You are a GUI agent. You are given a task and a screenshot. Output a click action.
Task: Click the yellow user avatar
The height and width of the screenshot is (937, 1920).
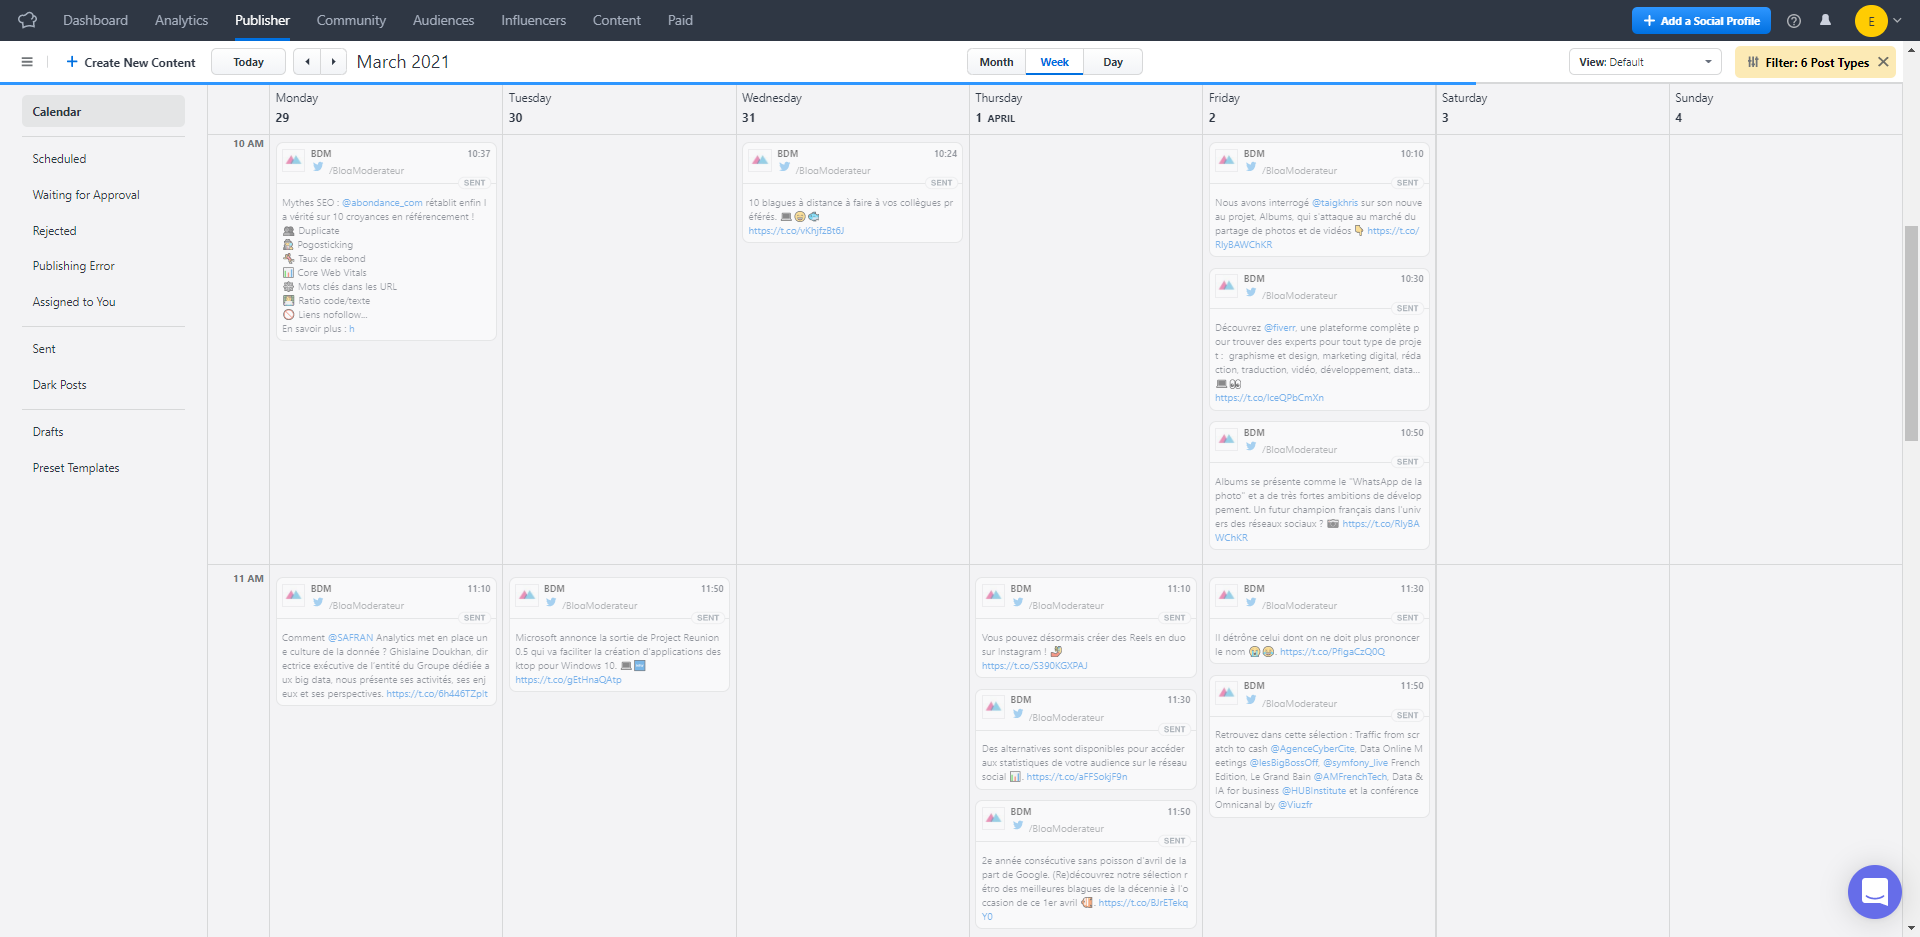click(x=1870, y=21)
